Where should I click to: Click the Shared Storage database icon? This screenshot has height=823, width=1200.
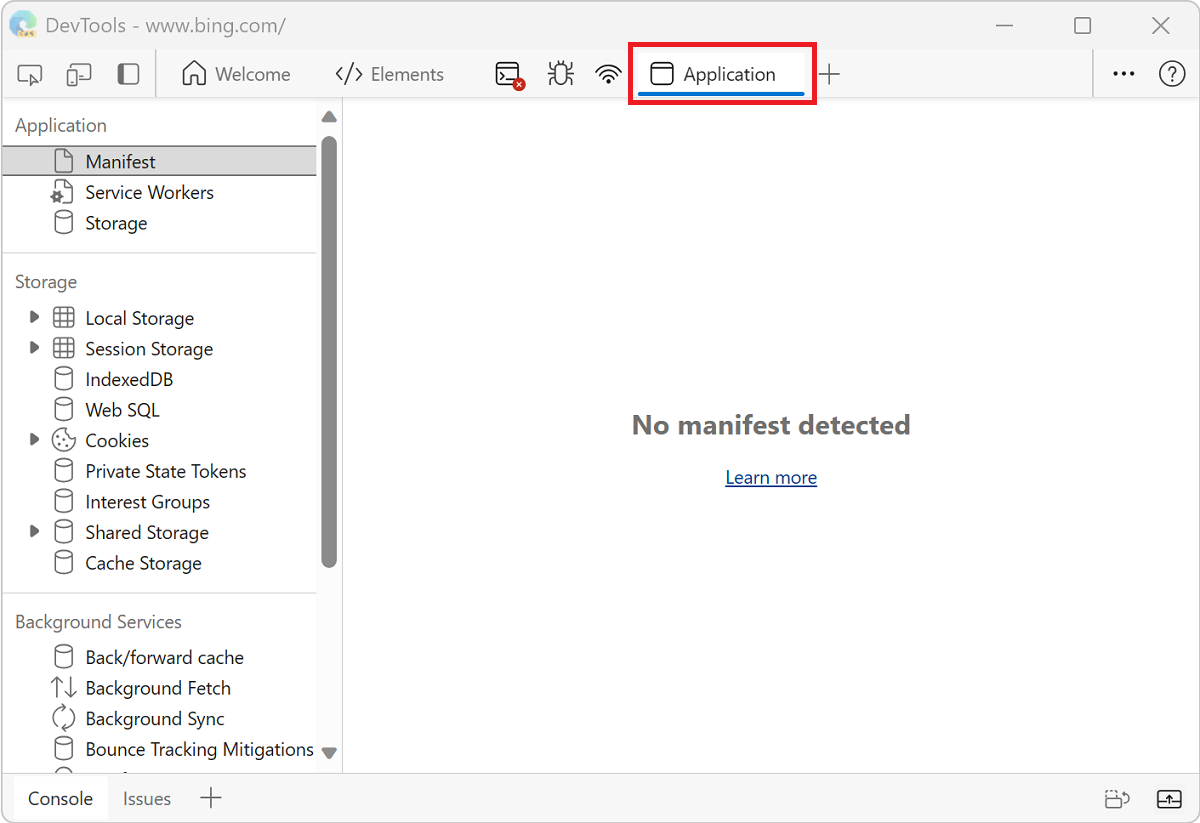(63, 532)
